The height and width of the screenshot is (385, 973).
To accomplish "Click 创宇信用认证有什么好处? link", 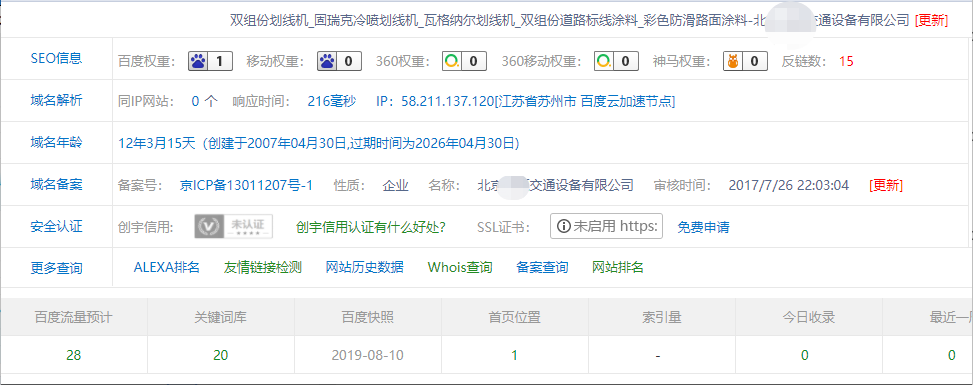I will 370,227.
